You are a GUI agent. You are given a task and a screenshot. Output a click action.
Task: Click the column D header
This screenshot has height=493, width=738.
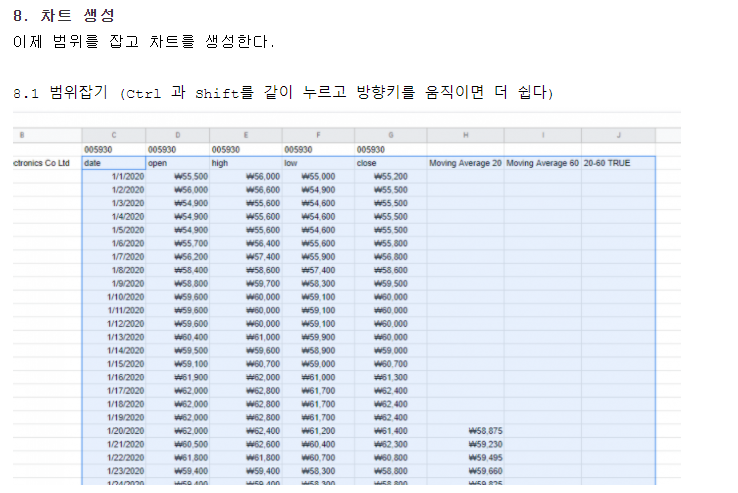coord(177,134)
